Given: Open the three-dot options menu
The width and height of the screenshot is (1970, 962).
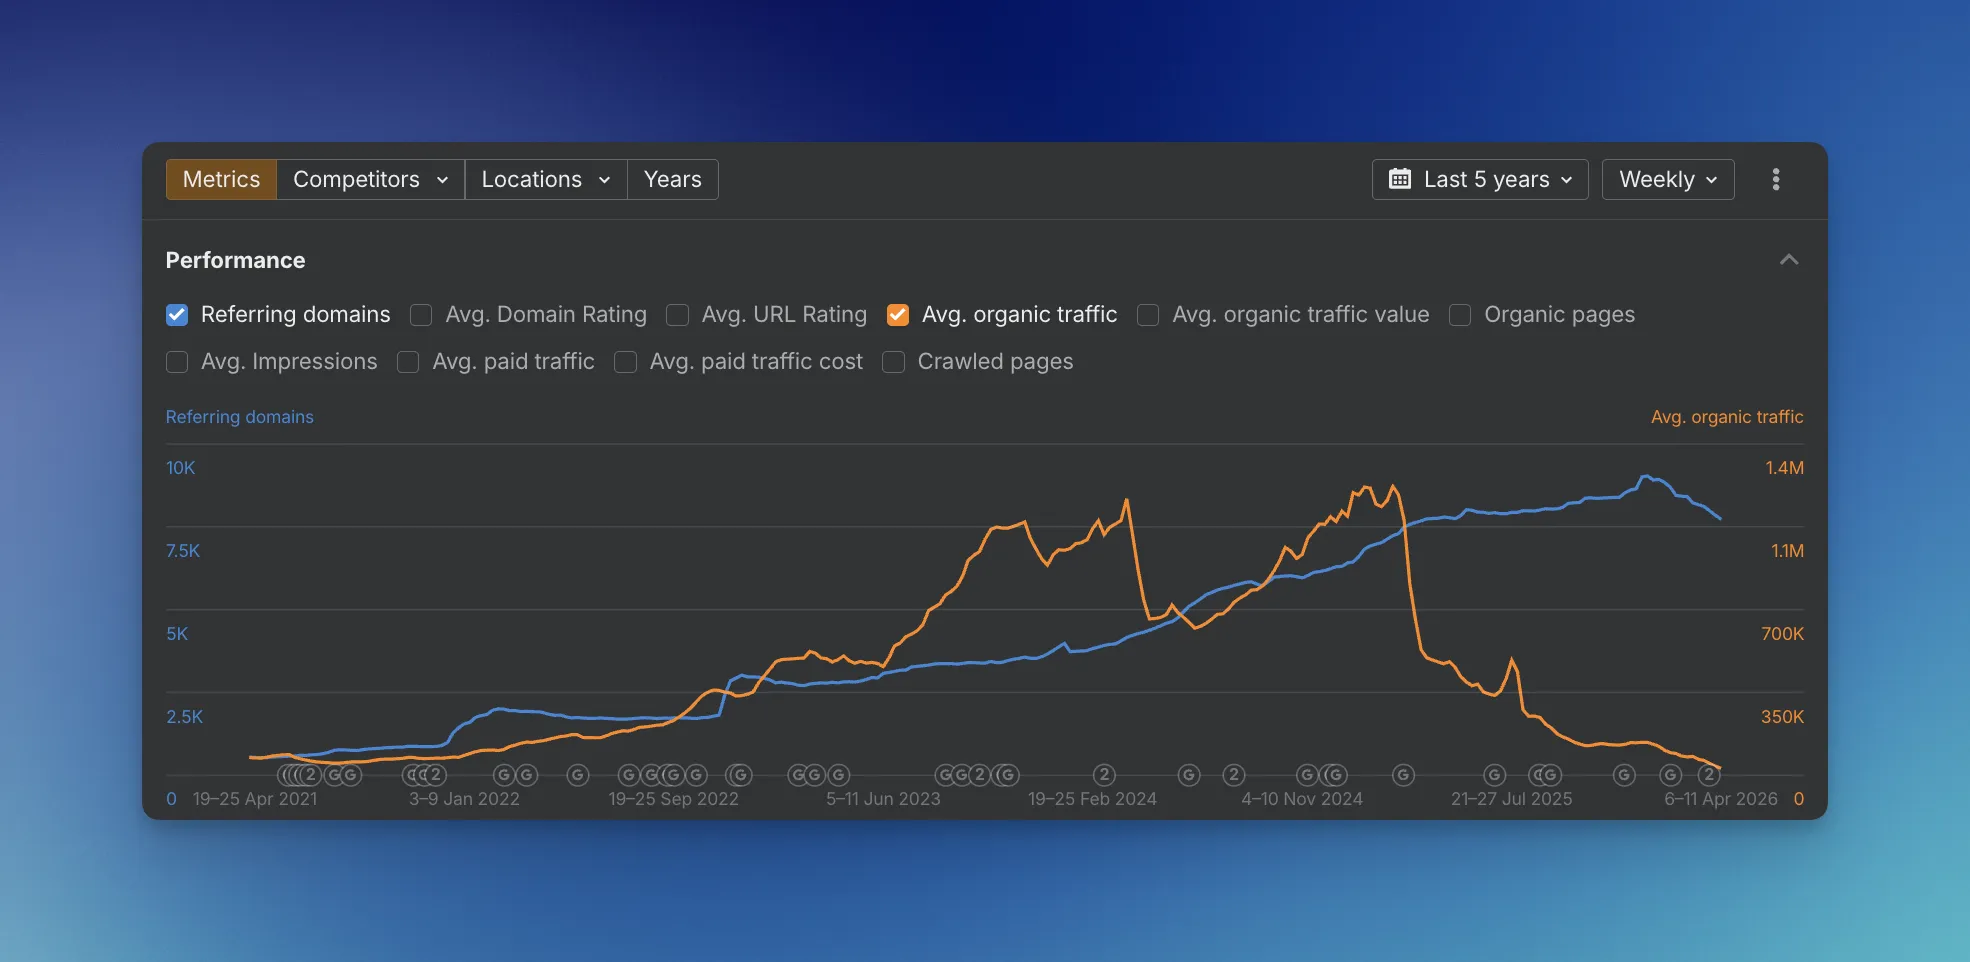Looking at the screenshot, I should click(1776, 179).
